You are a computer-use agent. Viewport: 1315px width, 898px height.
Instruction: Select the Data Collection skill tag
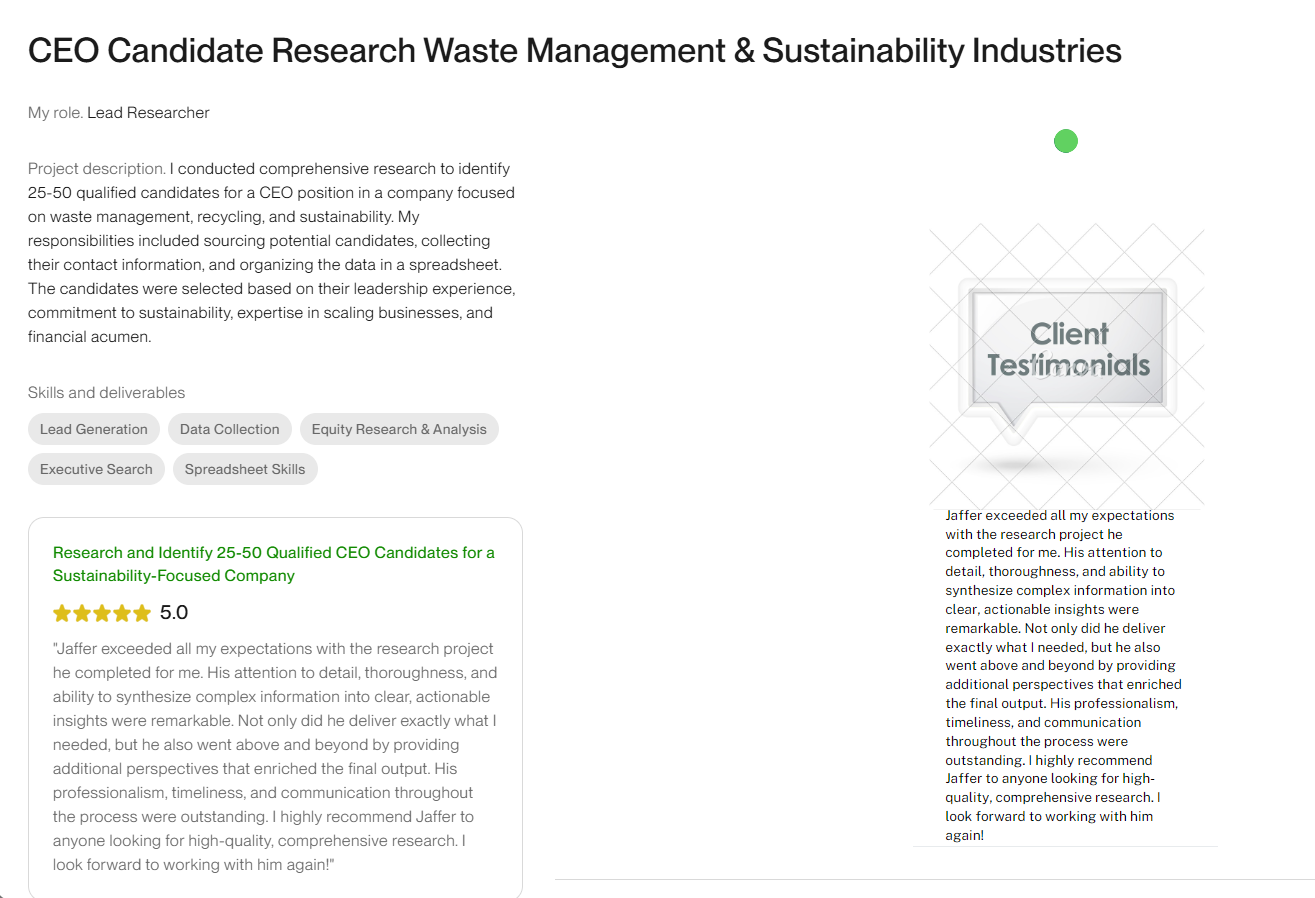tap(230, 429)
